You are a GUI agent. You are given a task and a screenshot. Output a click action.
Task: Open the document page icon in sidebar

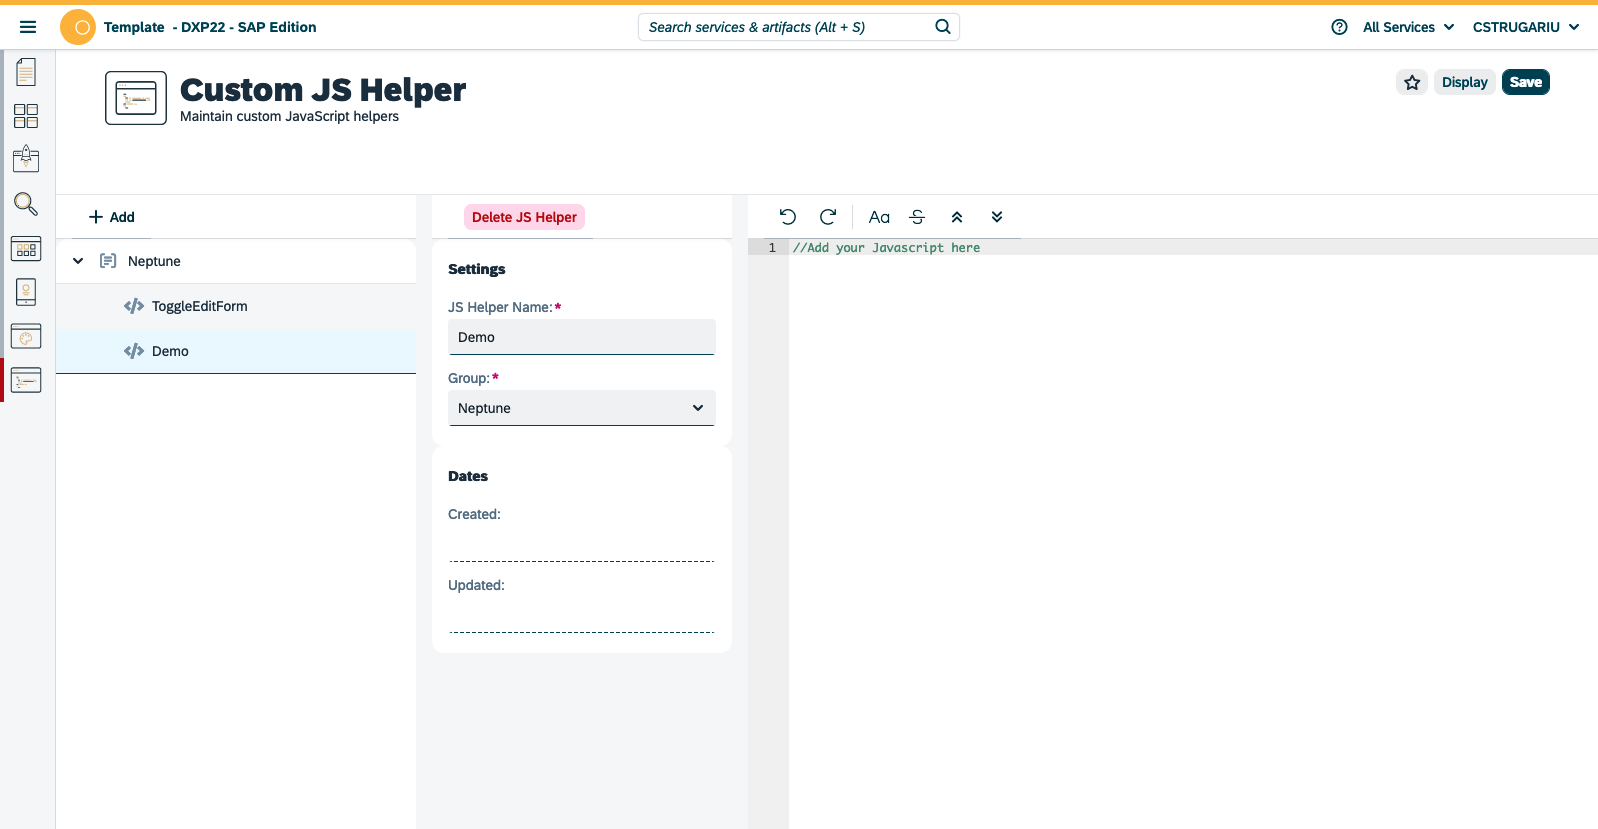(x=26, y=72)
